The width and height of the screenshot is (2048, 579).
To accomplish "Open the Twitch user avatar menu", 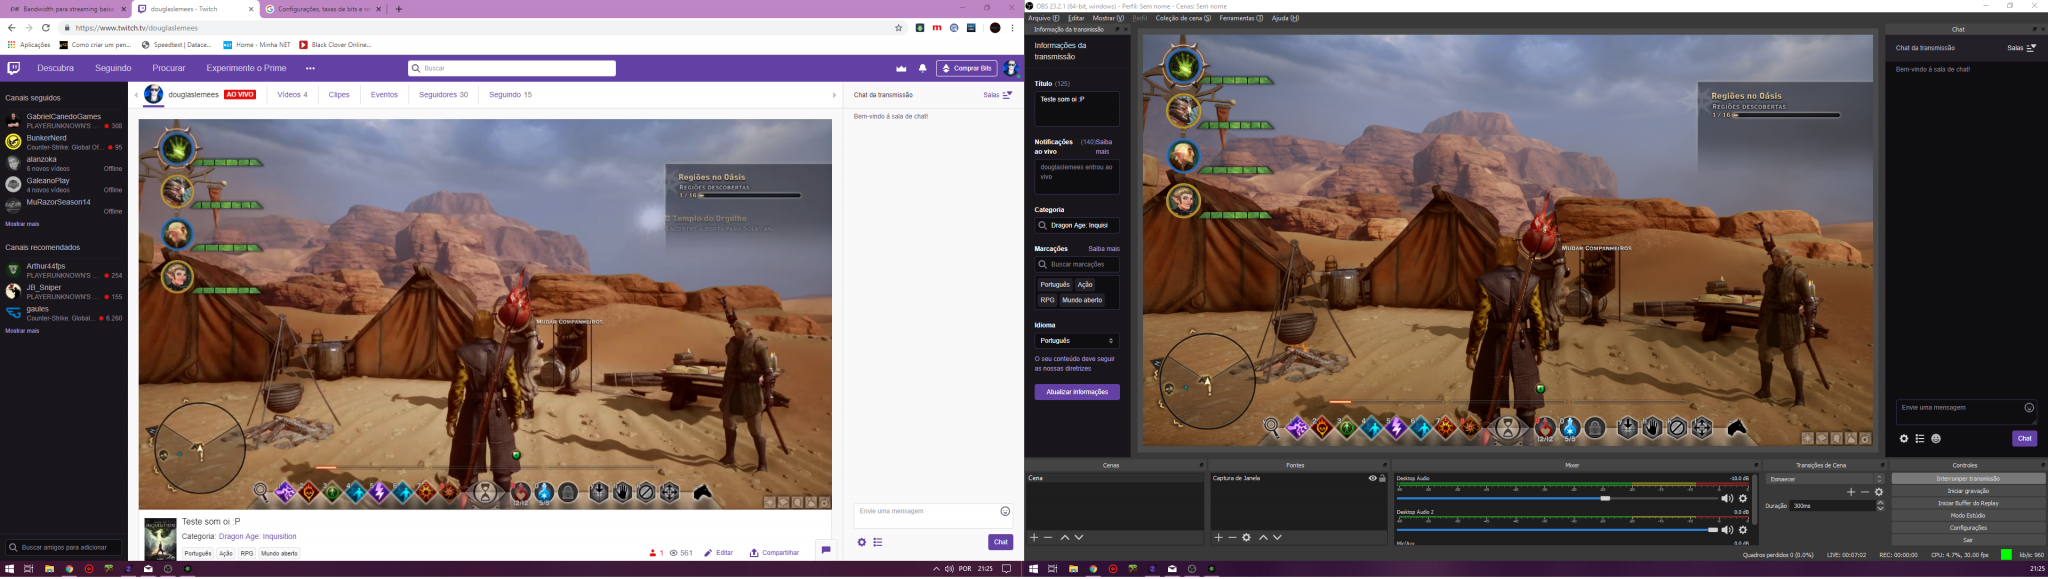I will tap(1010, 68).
